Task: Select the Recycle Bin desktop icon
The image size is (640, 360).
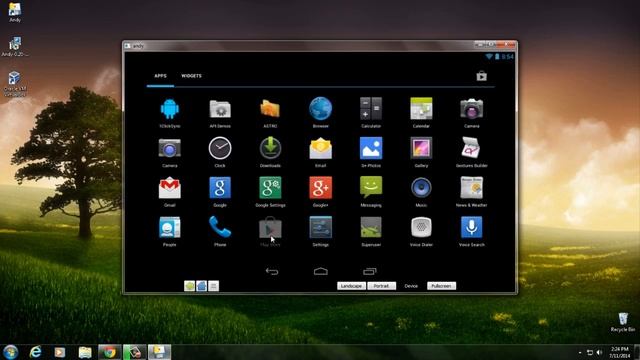Action: [x=623, y=322]
